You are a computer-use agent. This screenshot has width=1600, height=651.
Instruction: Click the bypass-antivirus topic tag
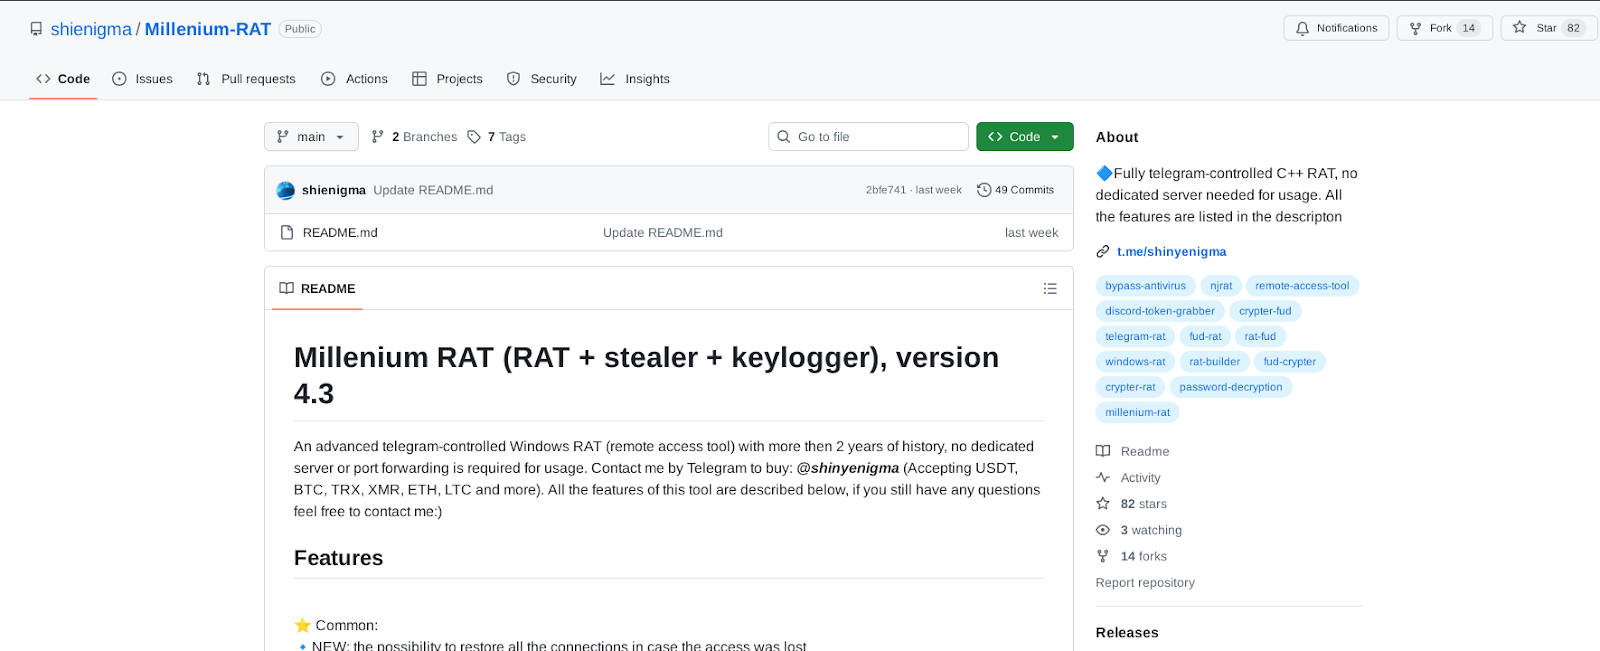(1145, 286)
